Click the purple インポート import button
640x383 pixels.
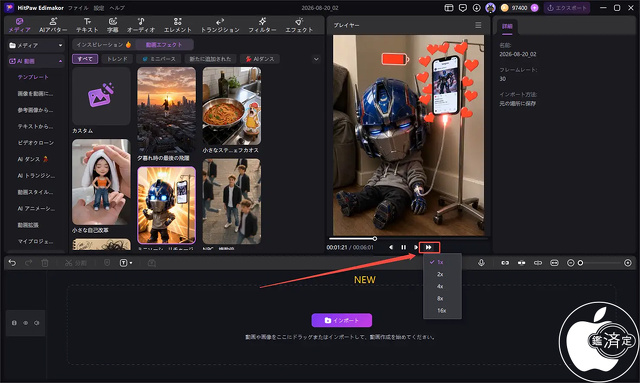point(342,321)
